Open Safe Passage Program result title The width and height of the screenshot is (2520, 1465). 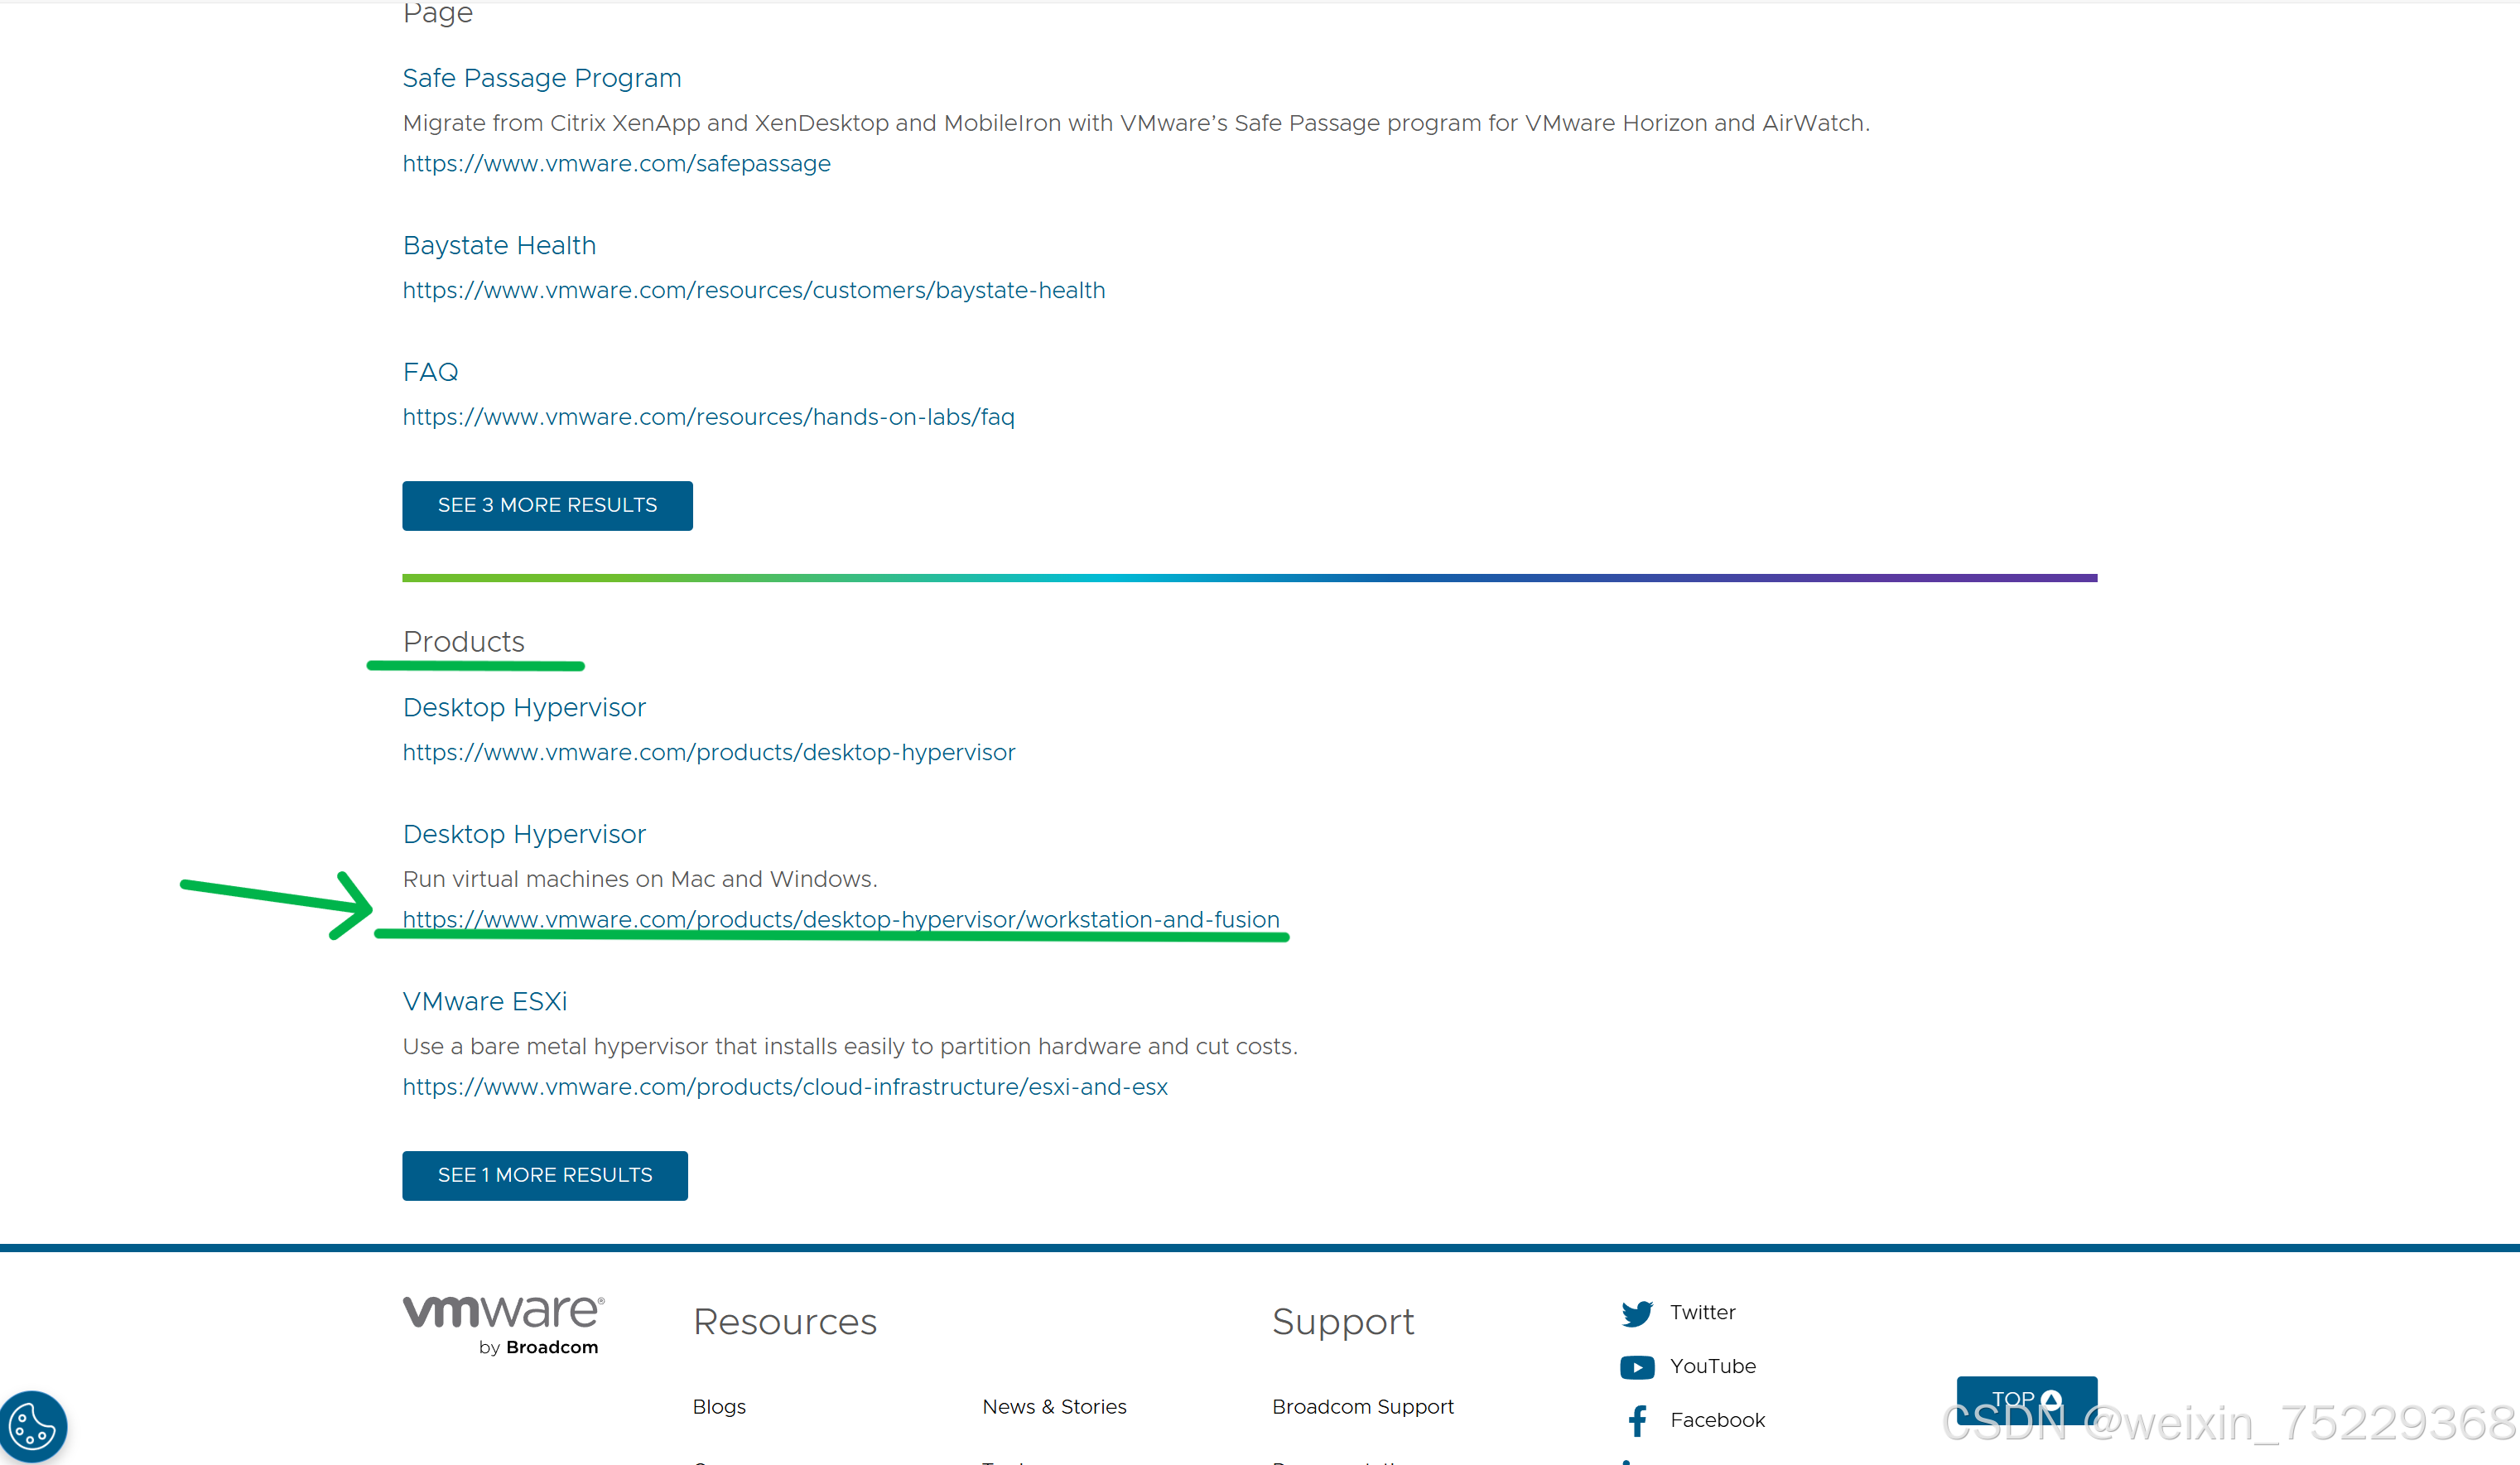point(541,78)
